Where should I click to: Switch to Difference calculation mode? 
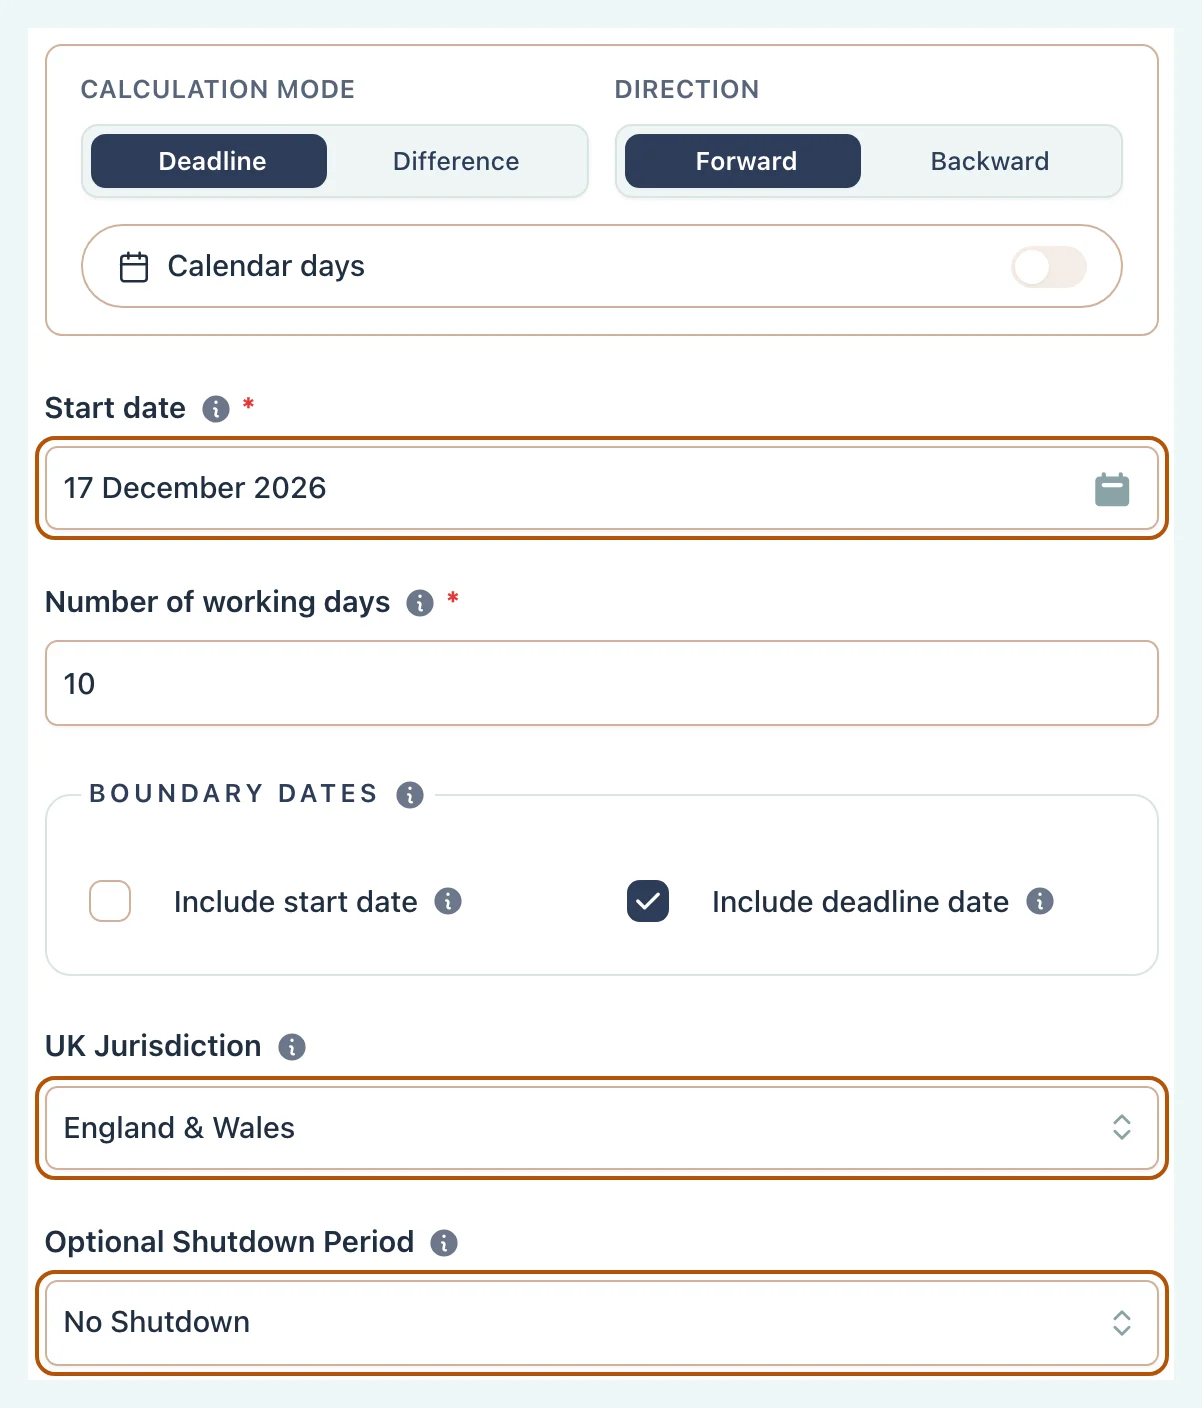456,161
